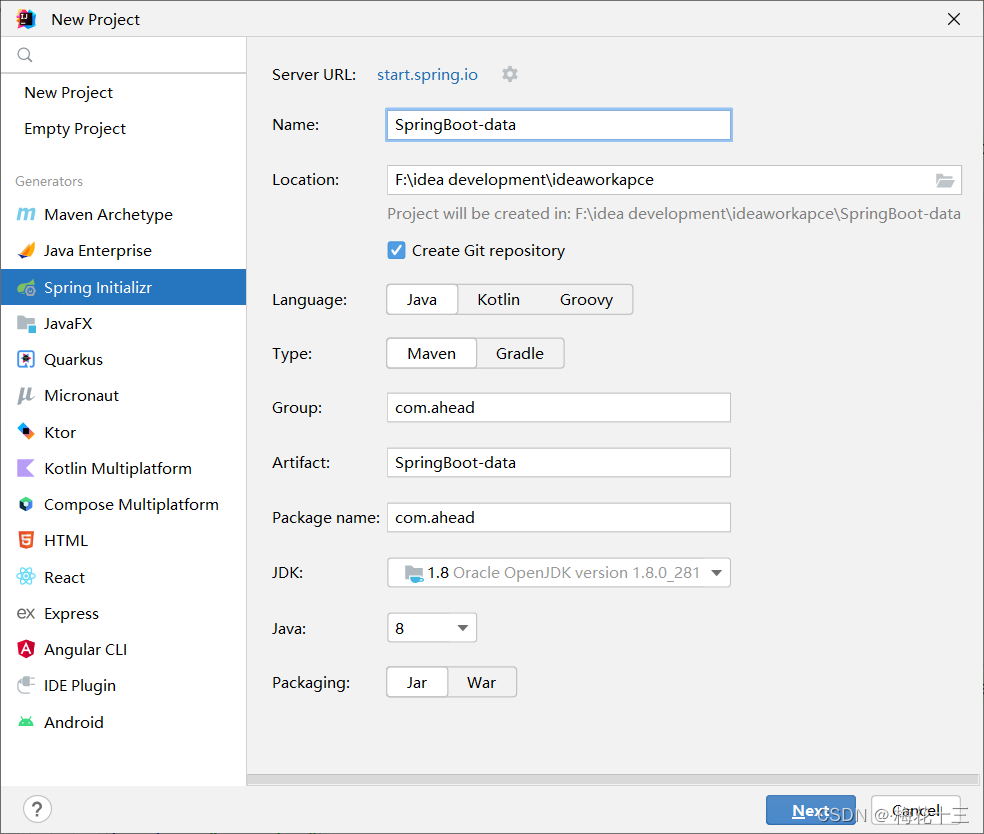Select Micronaut in generators list

tap(124, 395)
